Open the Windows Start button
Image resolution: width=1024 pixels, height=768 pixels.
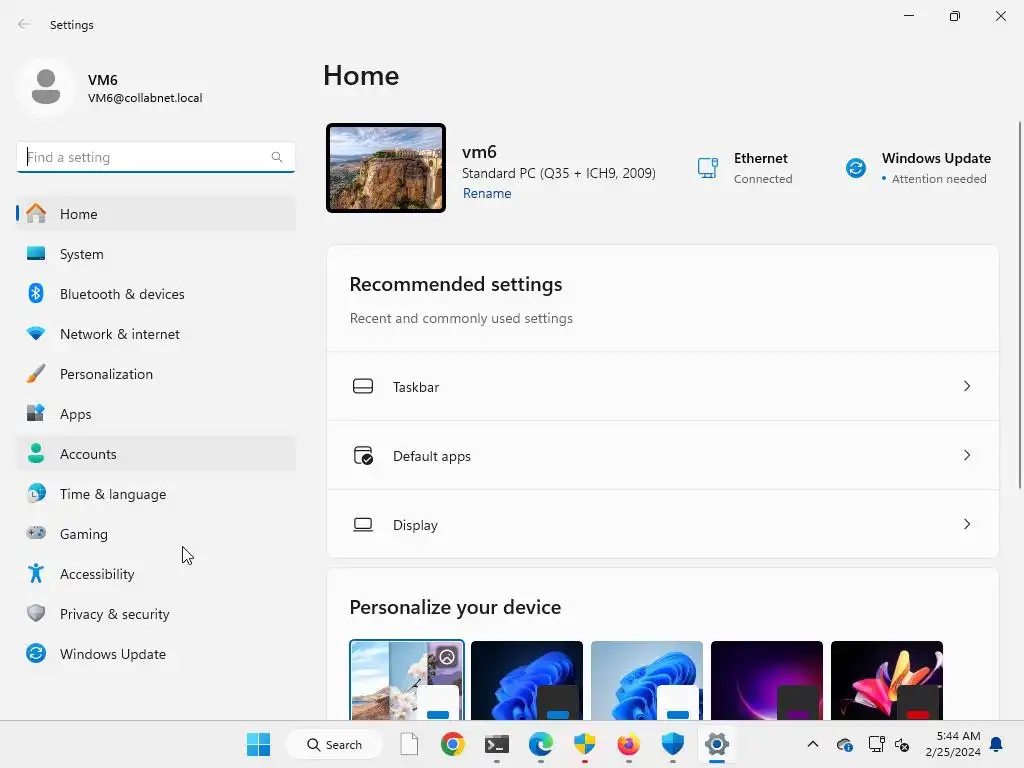click(x=259, y=744)
